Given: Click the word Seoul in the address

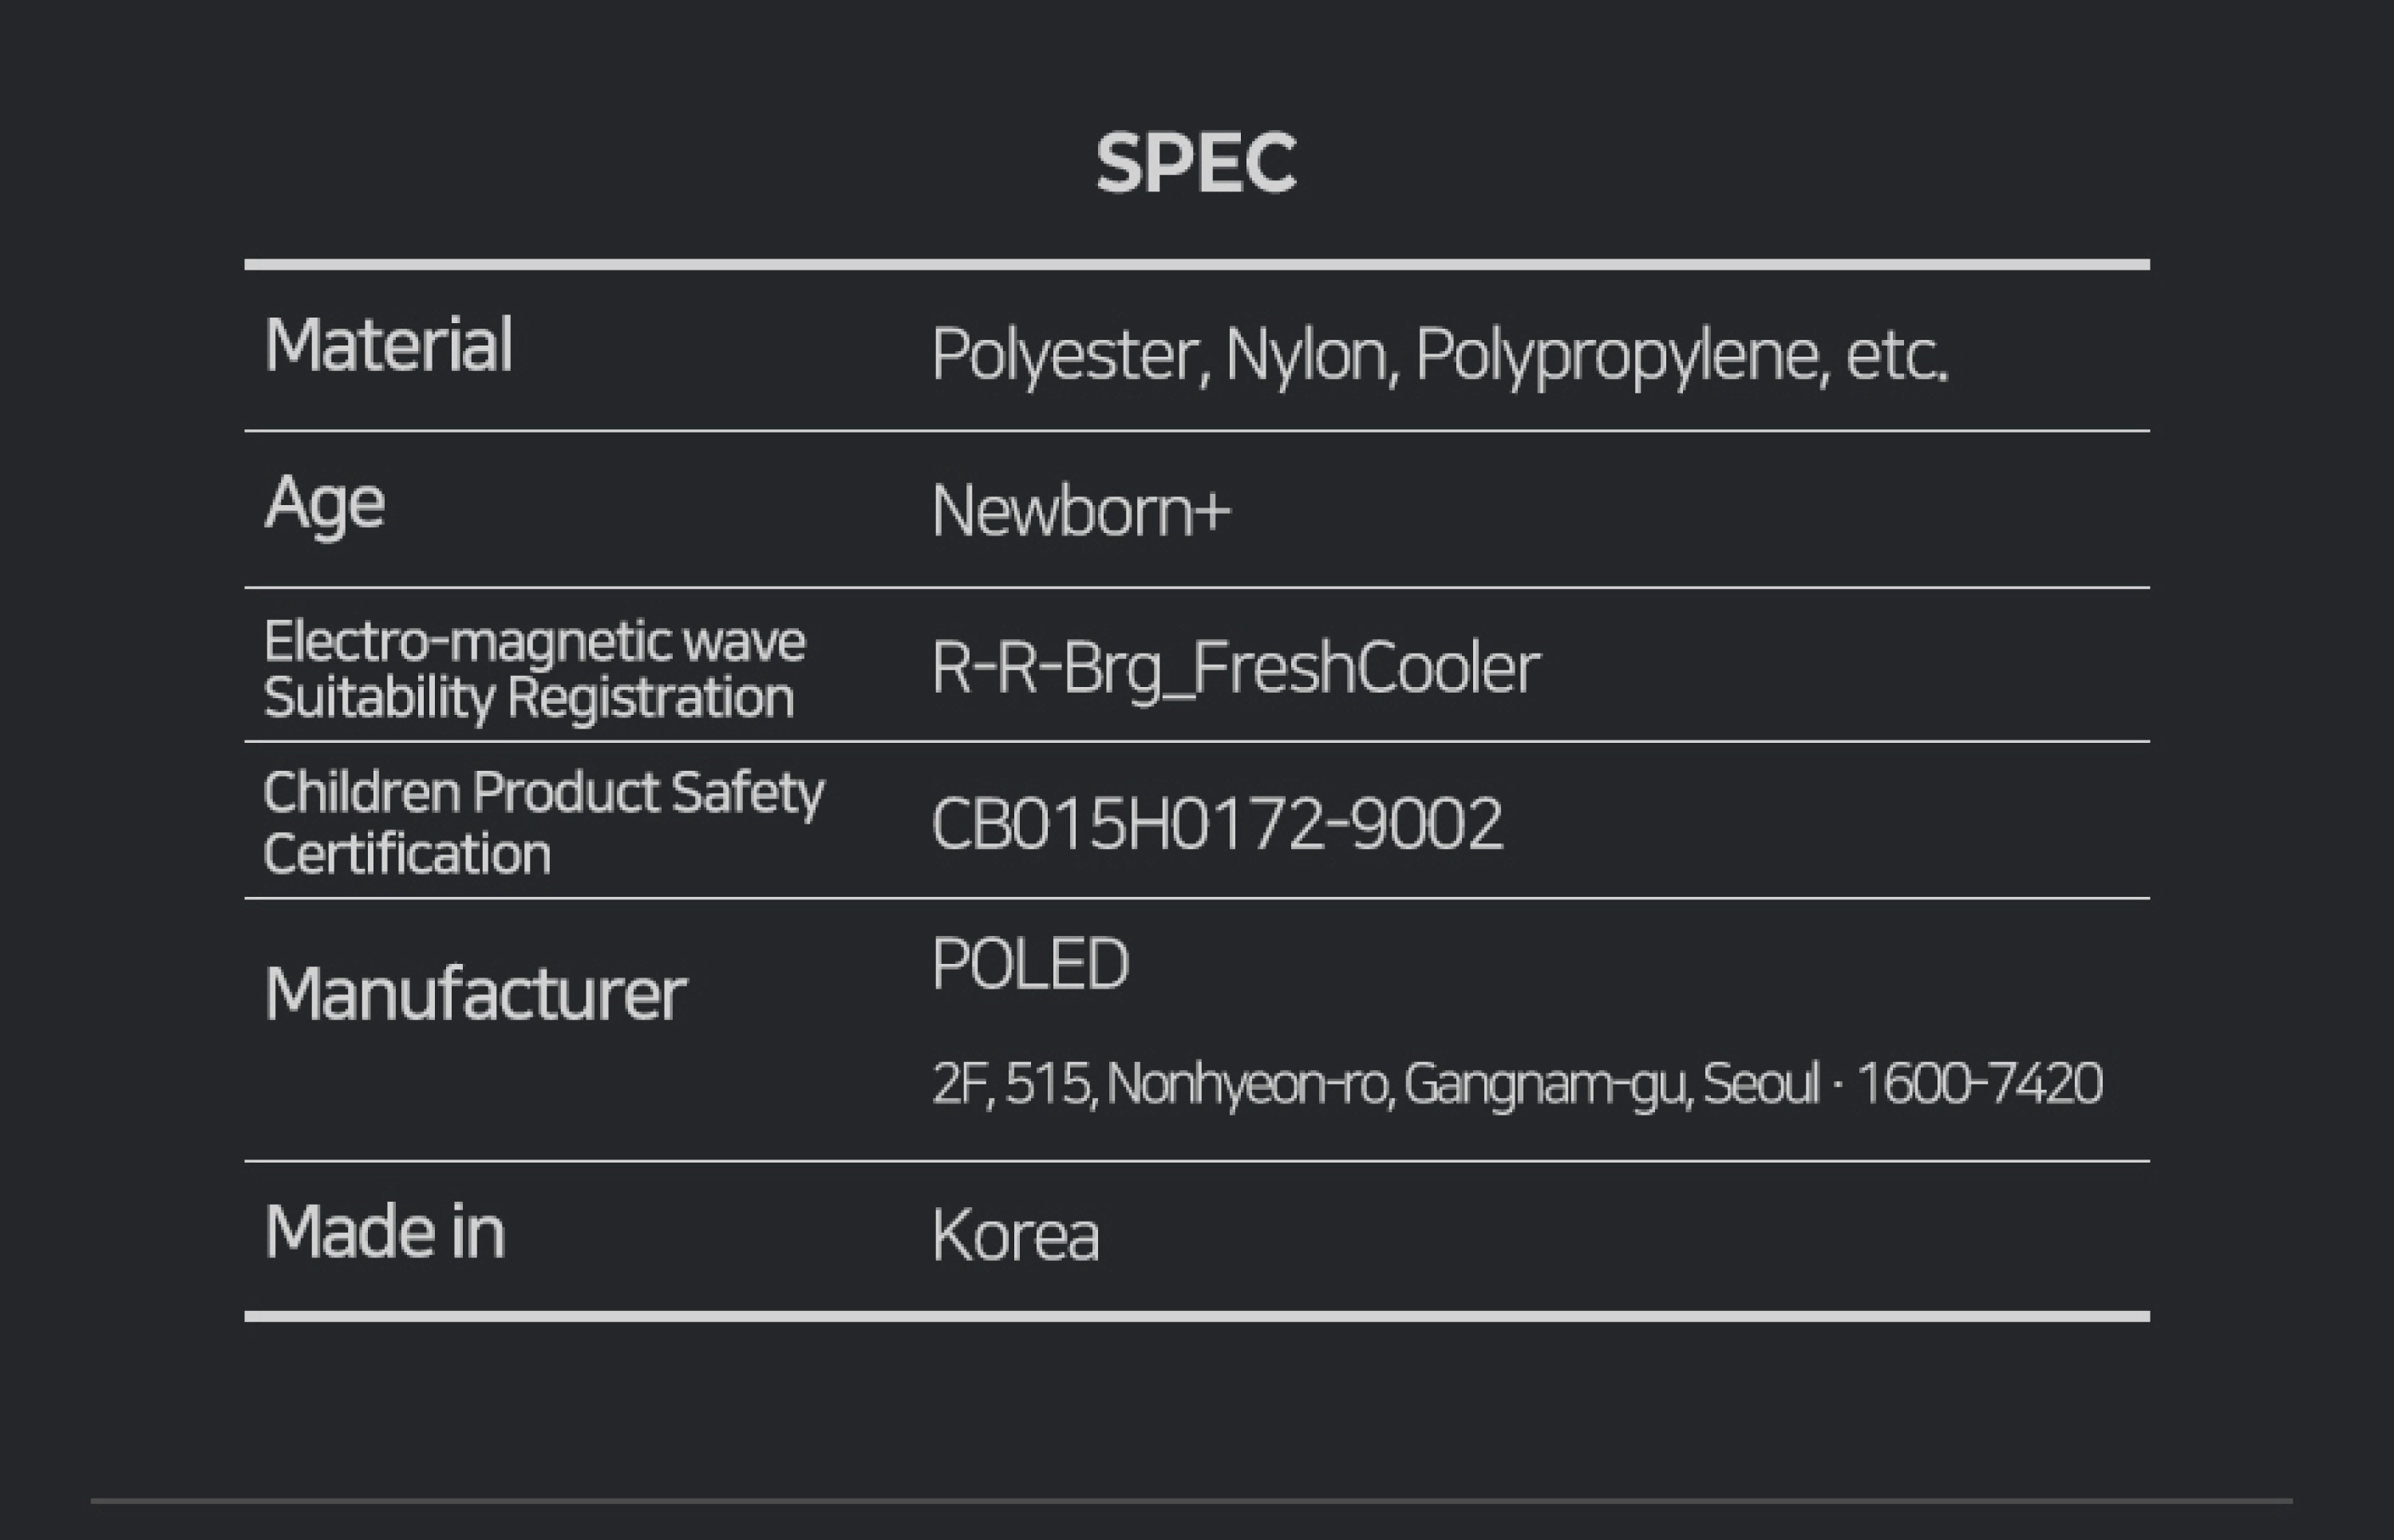Looking at the screenshot, I should click(1761, 1083).
